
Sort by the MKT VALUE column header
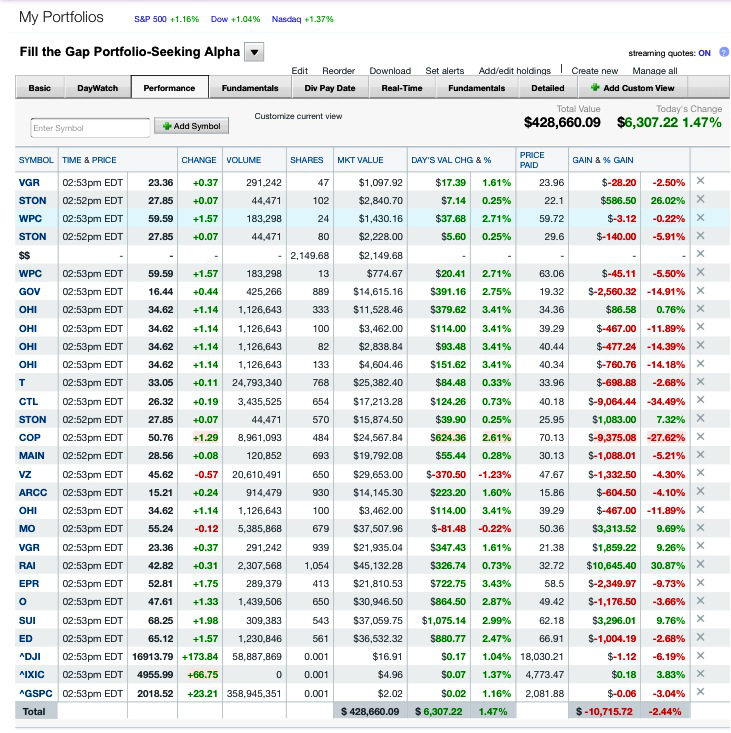coord(360,160)
